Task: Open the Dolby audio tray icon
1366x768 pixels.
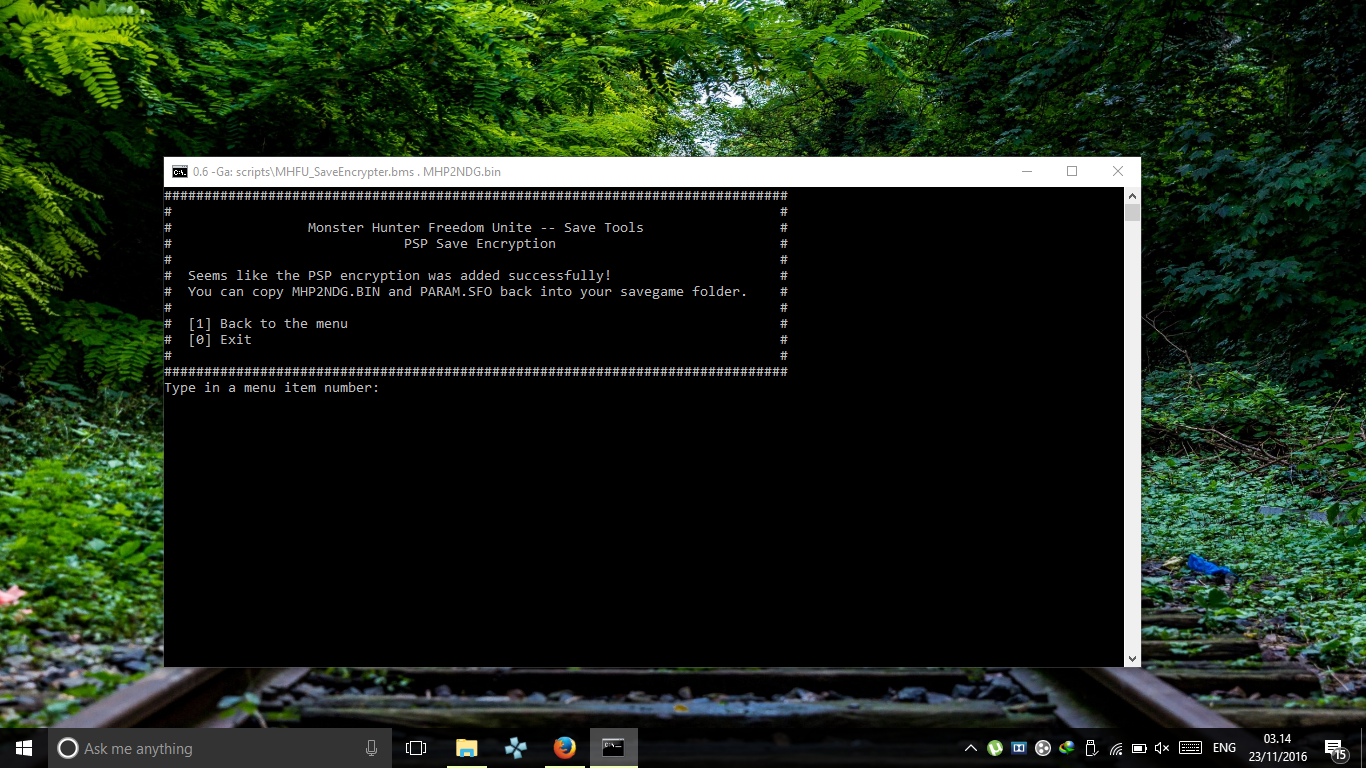Action: point(1019,748)
